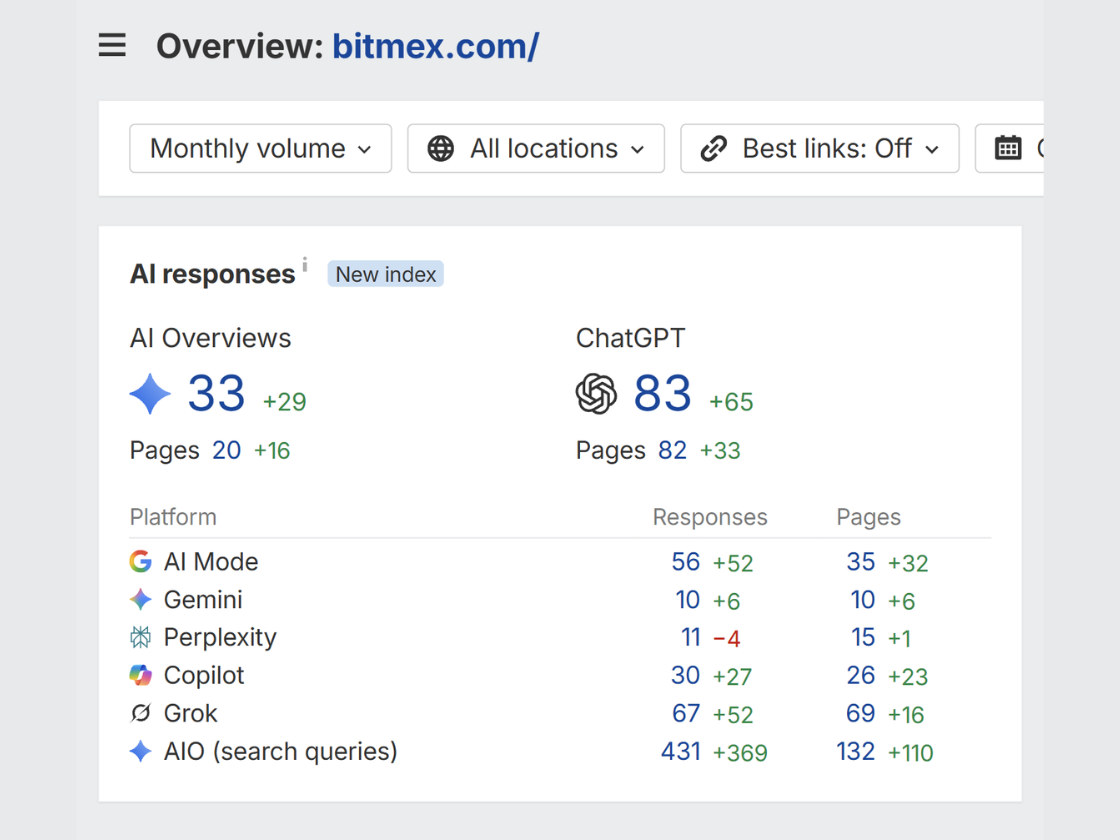Click the AIO (search queries) label
This screenshot has width=1120, height=840.
280,751
